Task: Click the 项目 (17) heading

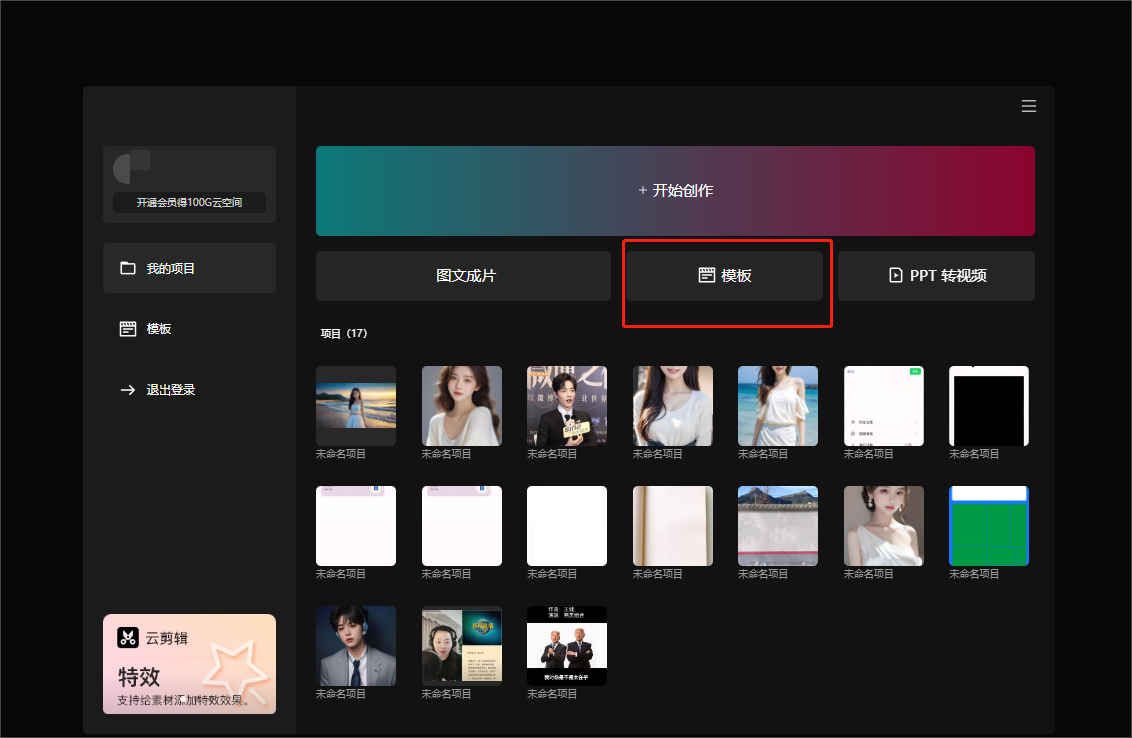Action: coord(344,334)
